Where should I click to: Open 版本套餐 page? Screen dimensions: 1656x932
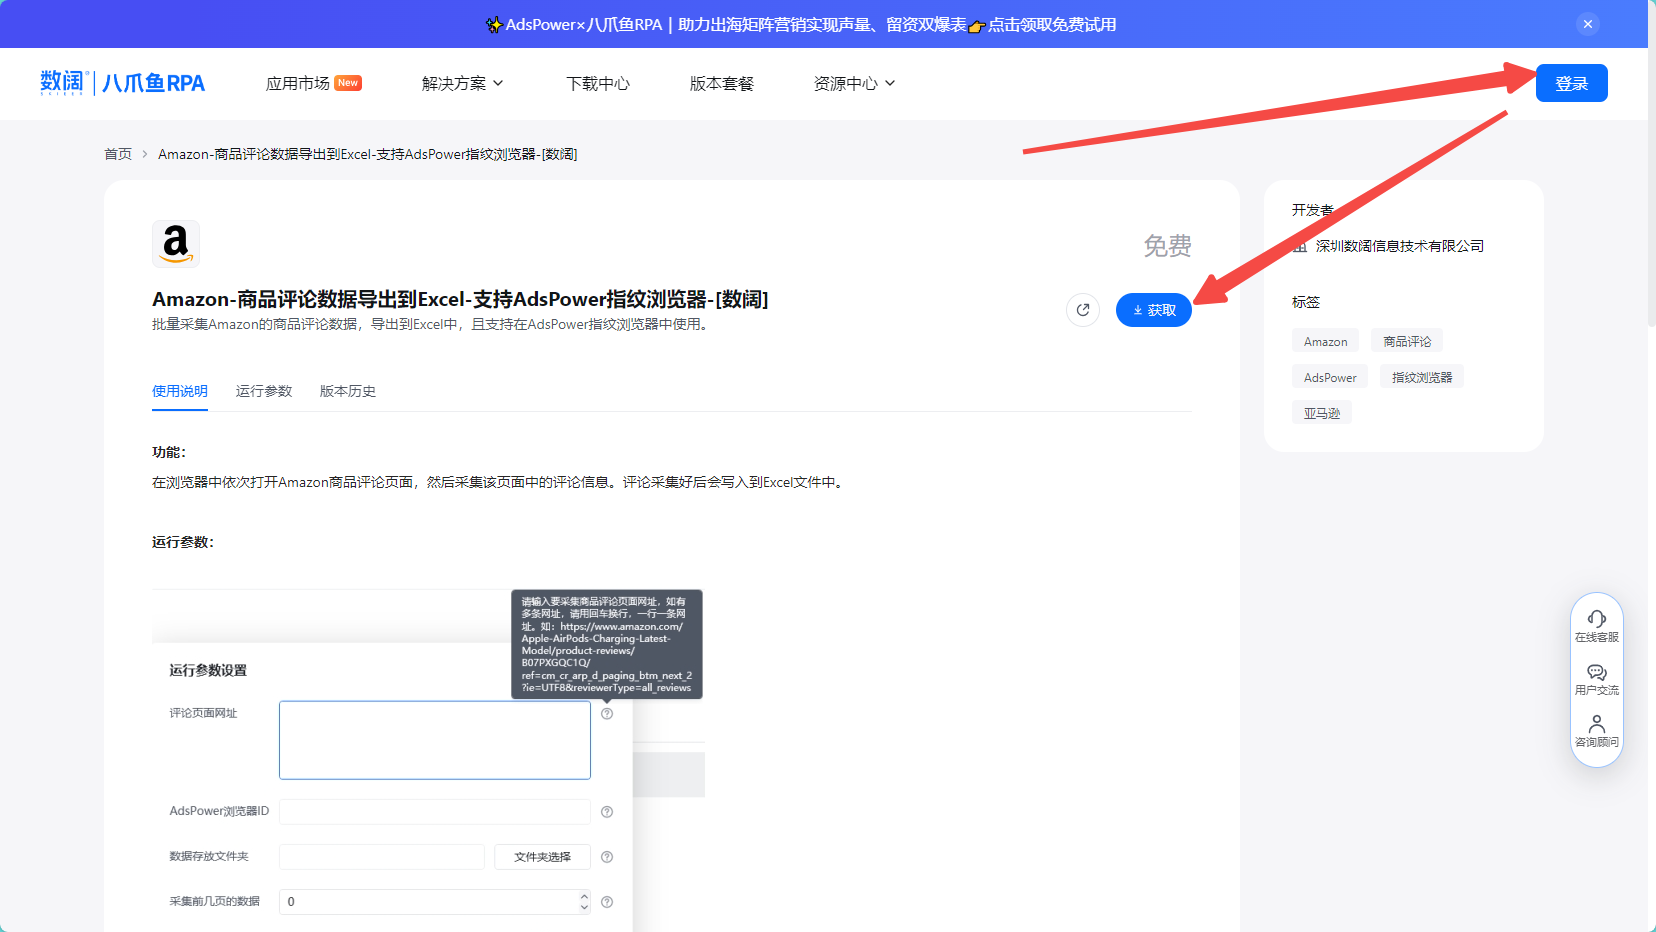click(722, 83)
